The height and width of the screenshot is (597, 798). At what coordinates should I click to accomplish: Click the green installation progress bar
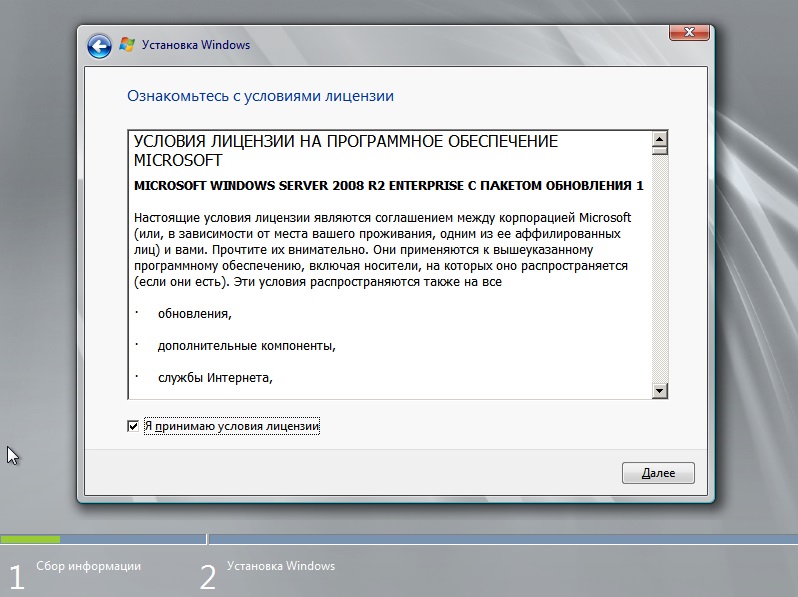(x=30, y=539)
